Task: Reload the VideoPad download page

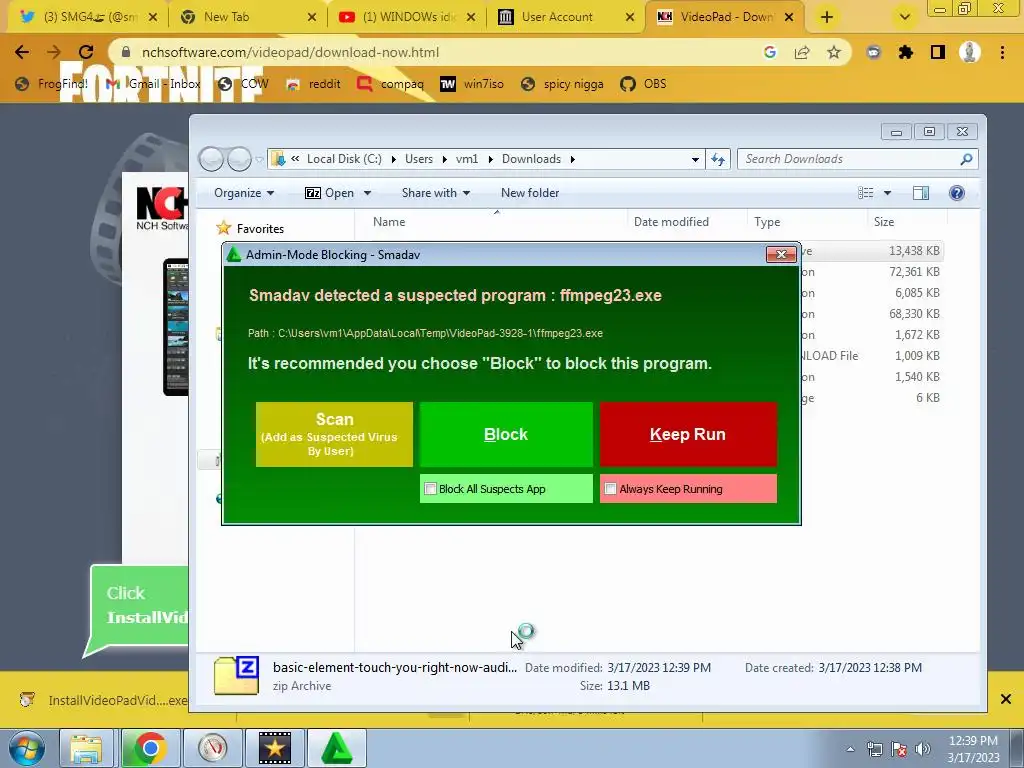Action: point(86,52)
